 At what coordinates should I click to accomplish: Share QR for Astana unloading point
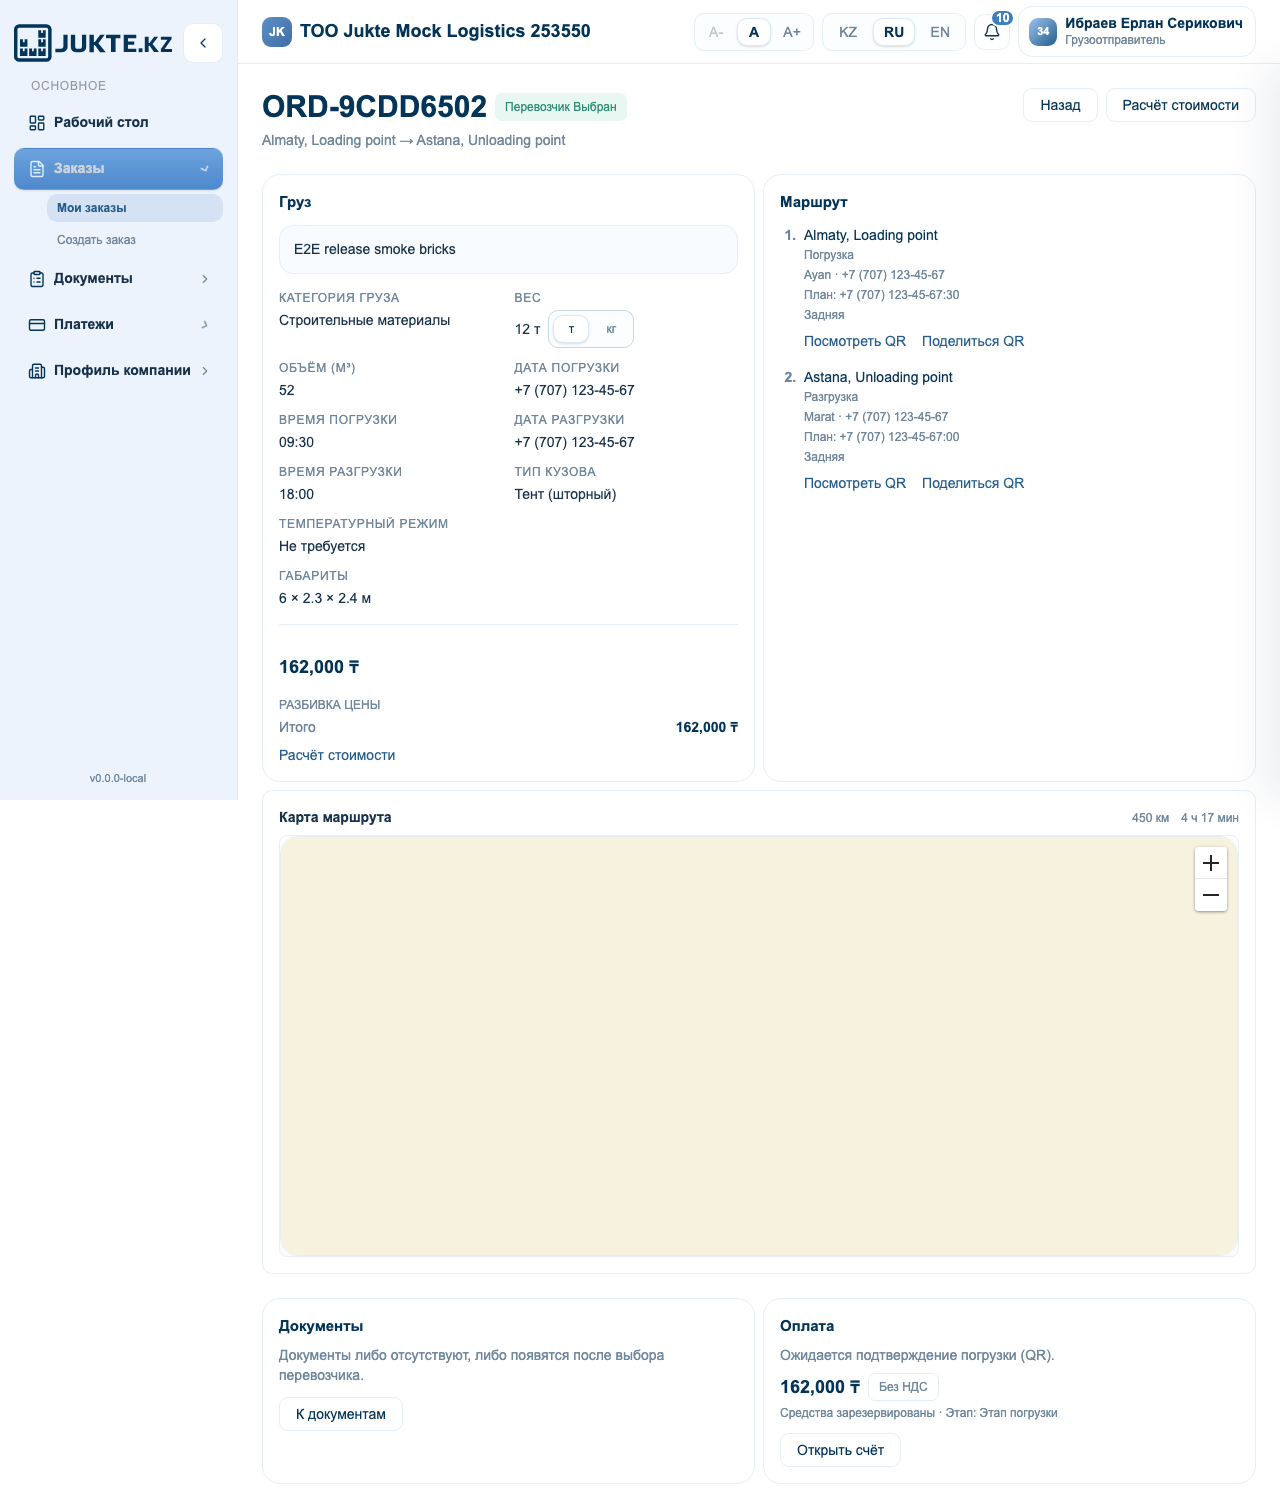coord(973,483)
